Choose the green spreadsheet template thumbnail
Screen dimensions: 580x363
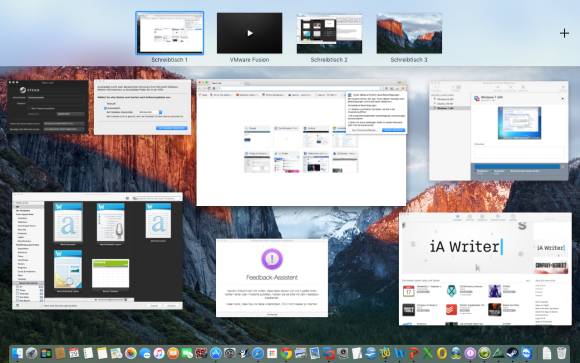click(x=110, y=273)
